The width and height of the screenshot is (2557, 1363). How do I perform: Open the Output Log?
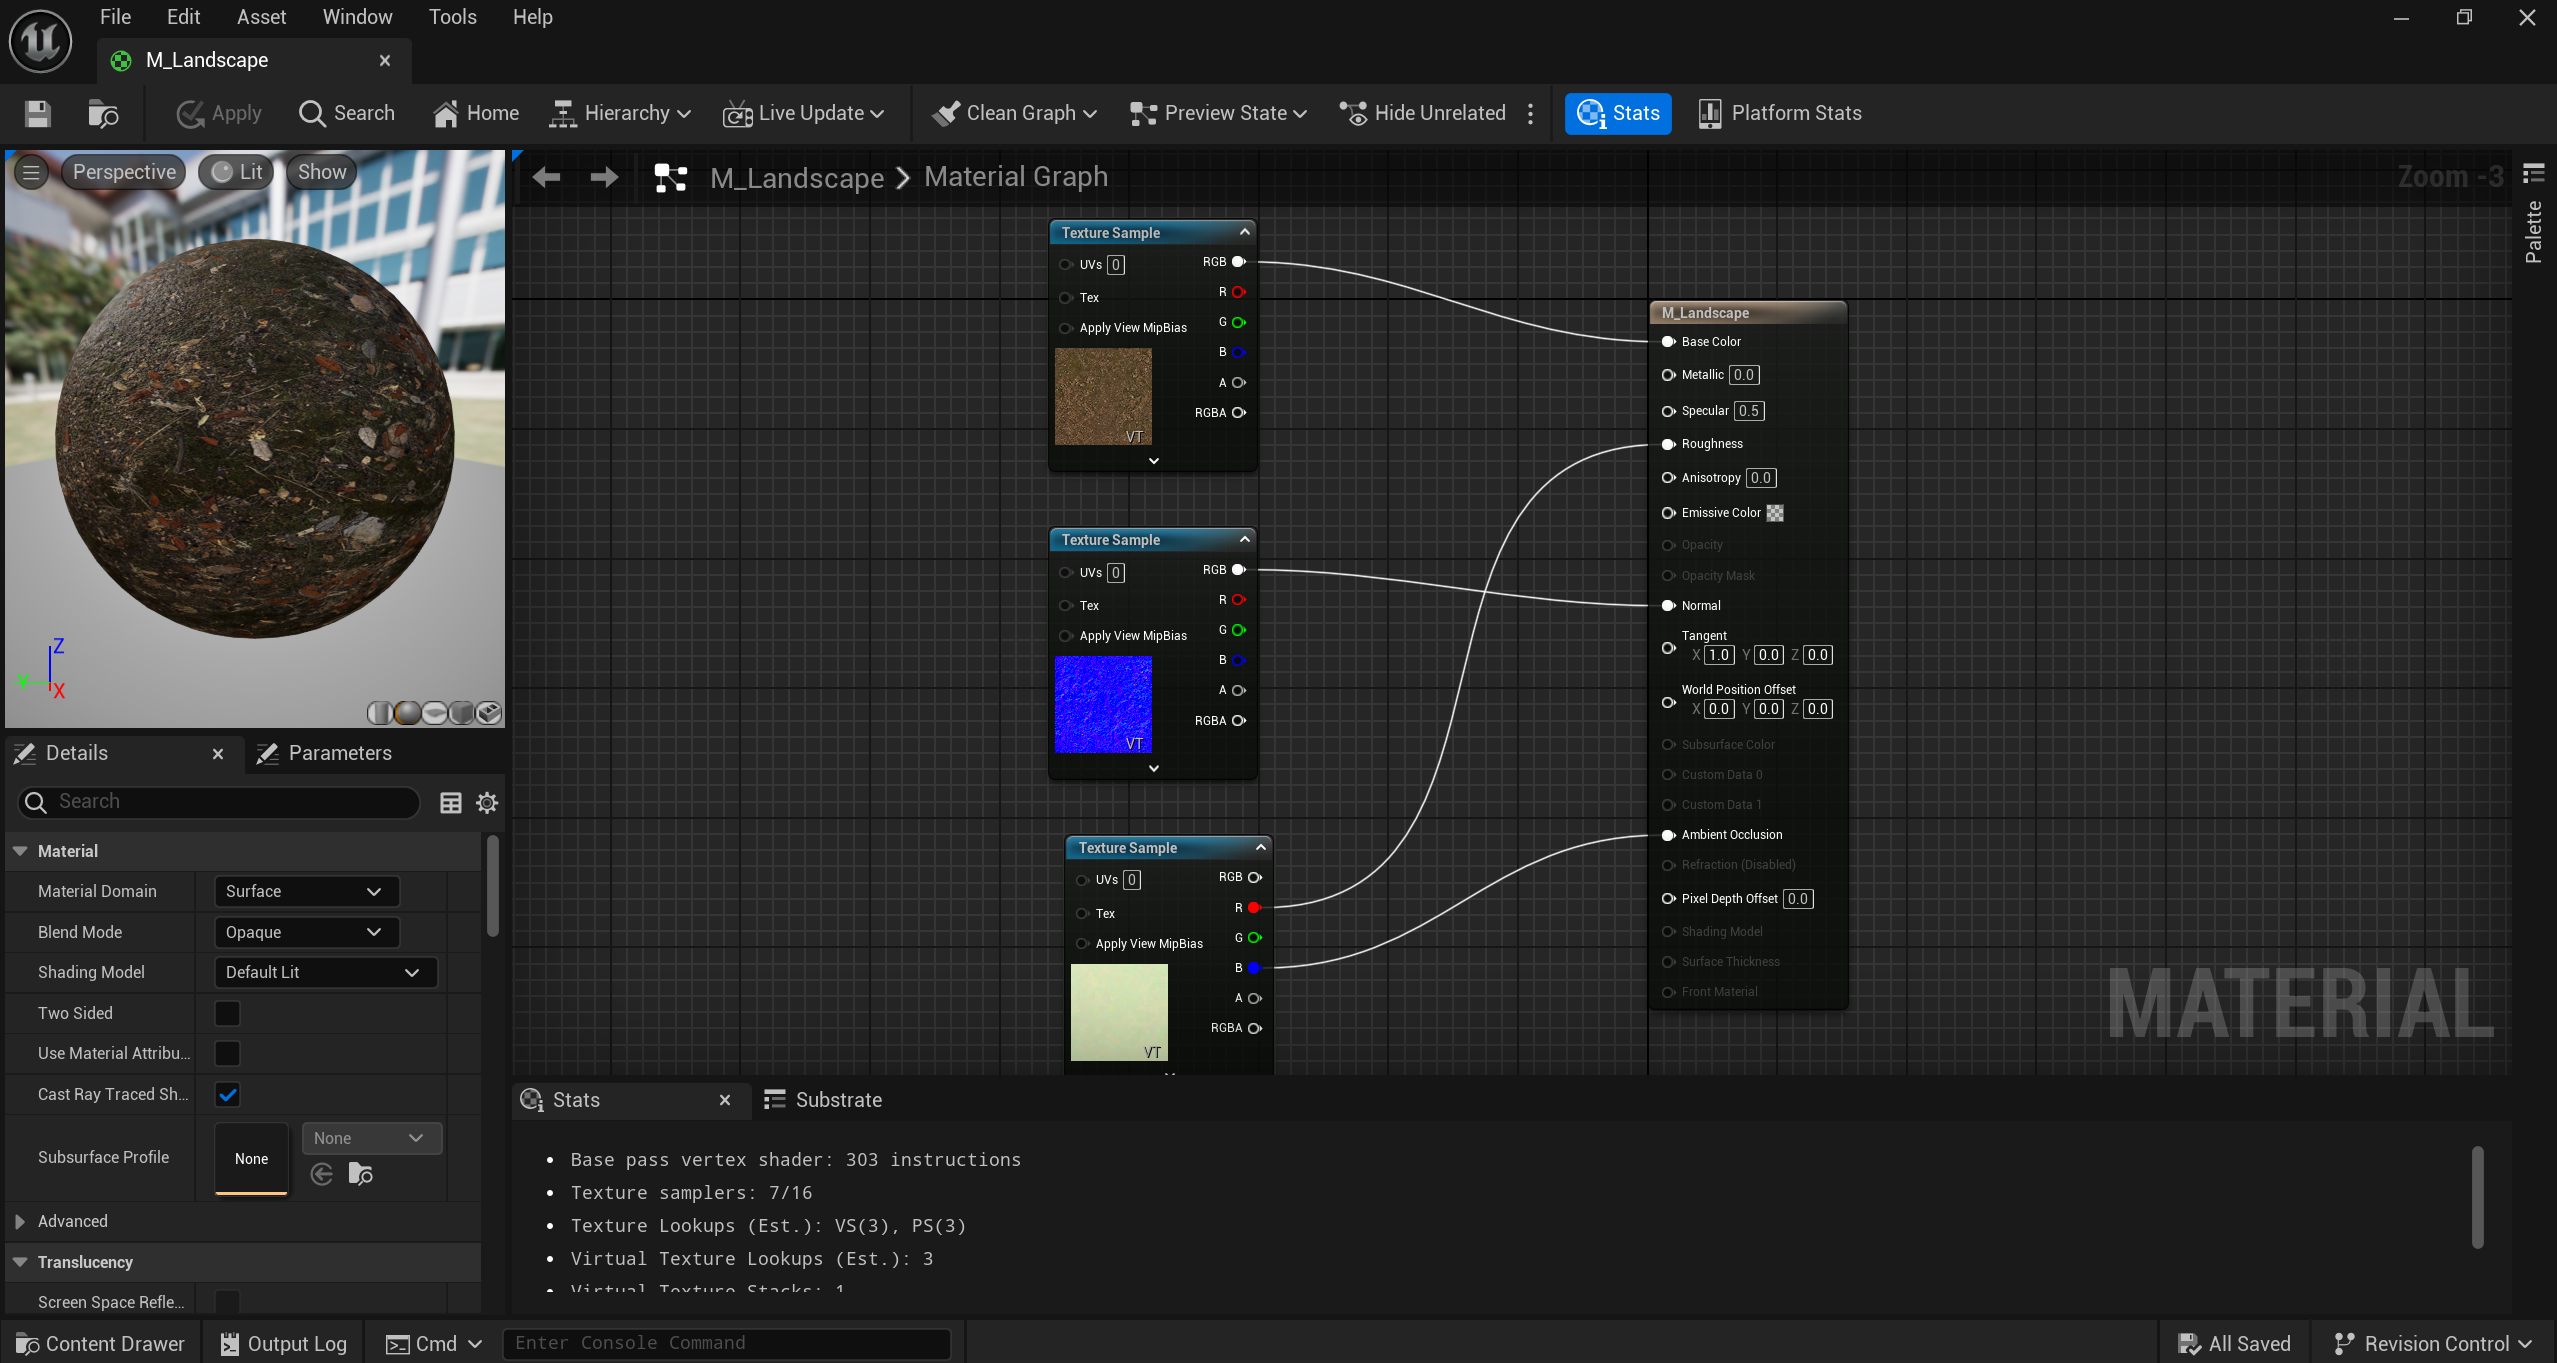click(284, 1343)
